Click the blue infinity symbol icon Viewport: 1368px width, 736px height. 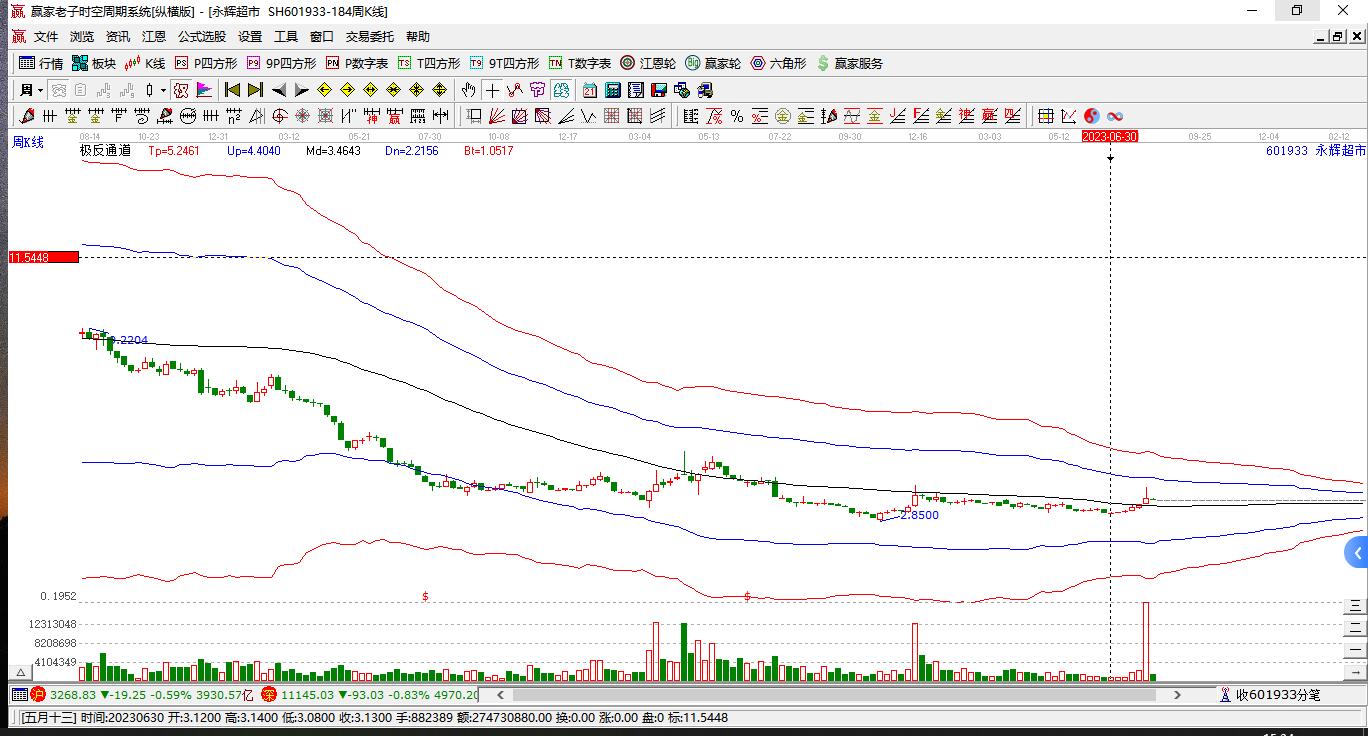[1114, 116]
